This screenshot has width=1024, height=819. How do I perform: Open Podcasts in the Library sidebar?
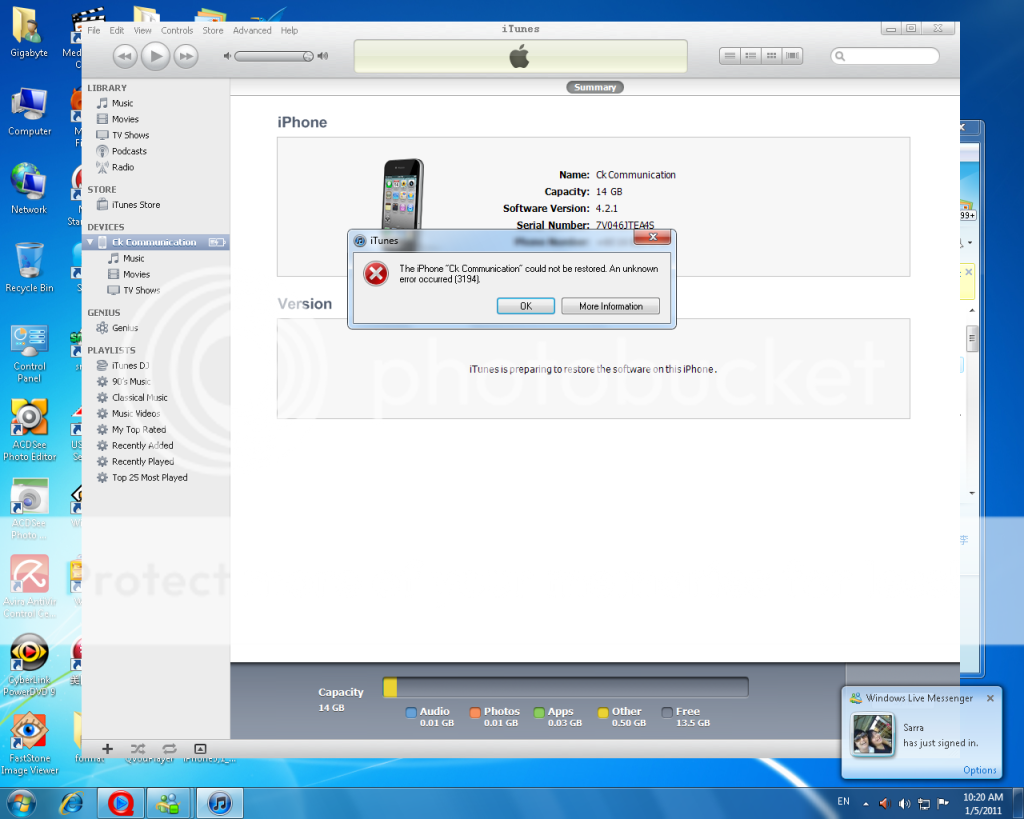(x=129, y=151)
